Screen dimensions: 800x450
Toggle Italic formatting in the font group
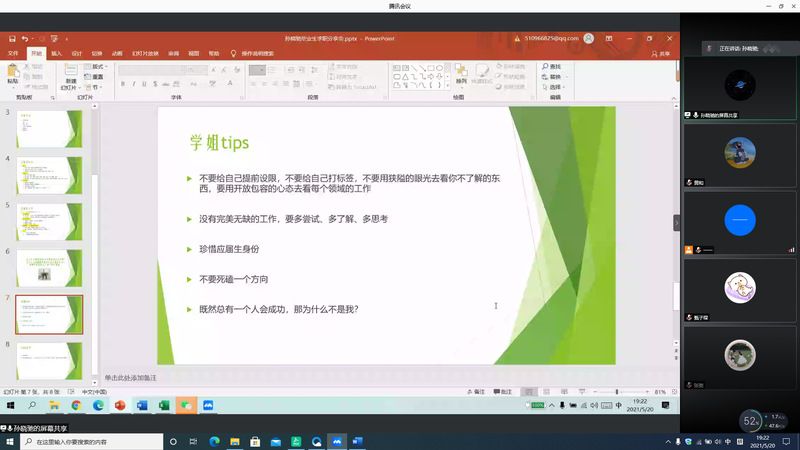tap(134, 84)
